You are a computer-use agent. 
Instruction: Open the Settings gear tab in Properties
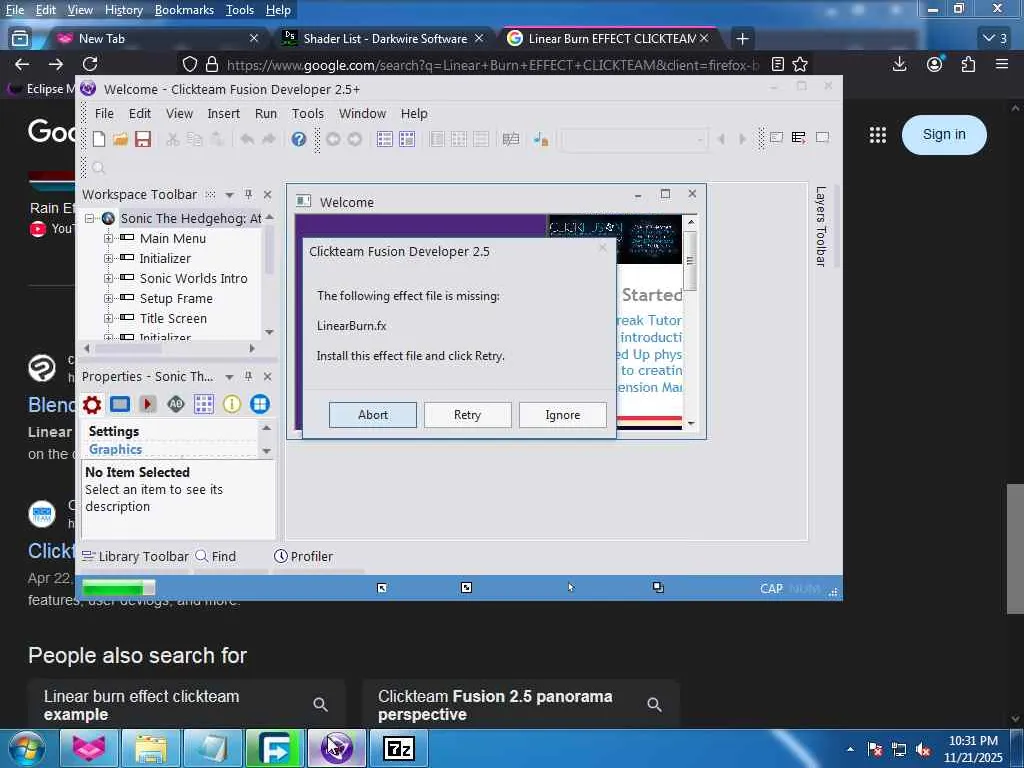92,404
